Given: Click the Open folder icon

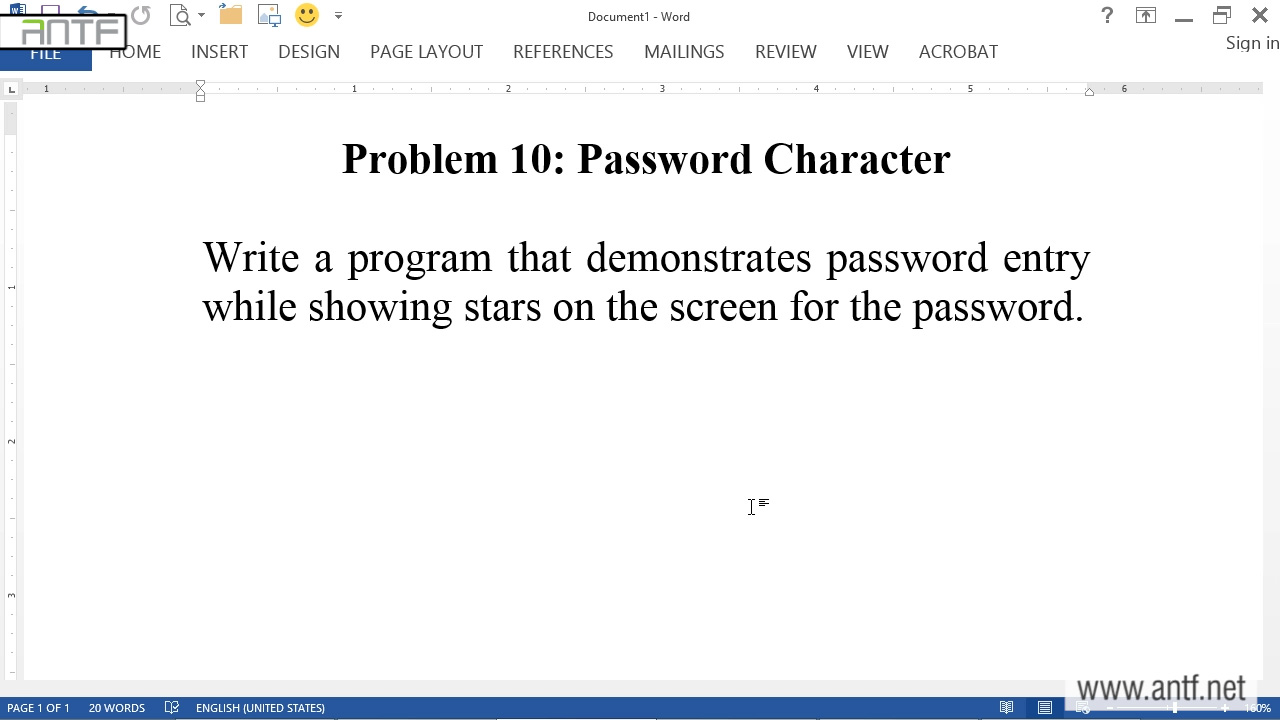Looking at the screenshot, I should (231, 15).
